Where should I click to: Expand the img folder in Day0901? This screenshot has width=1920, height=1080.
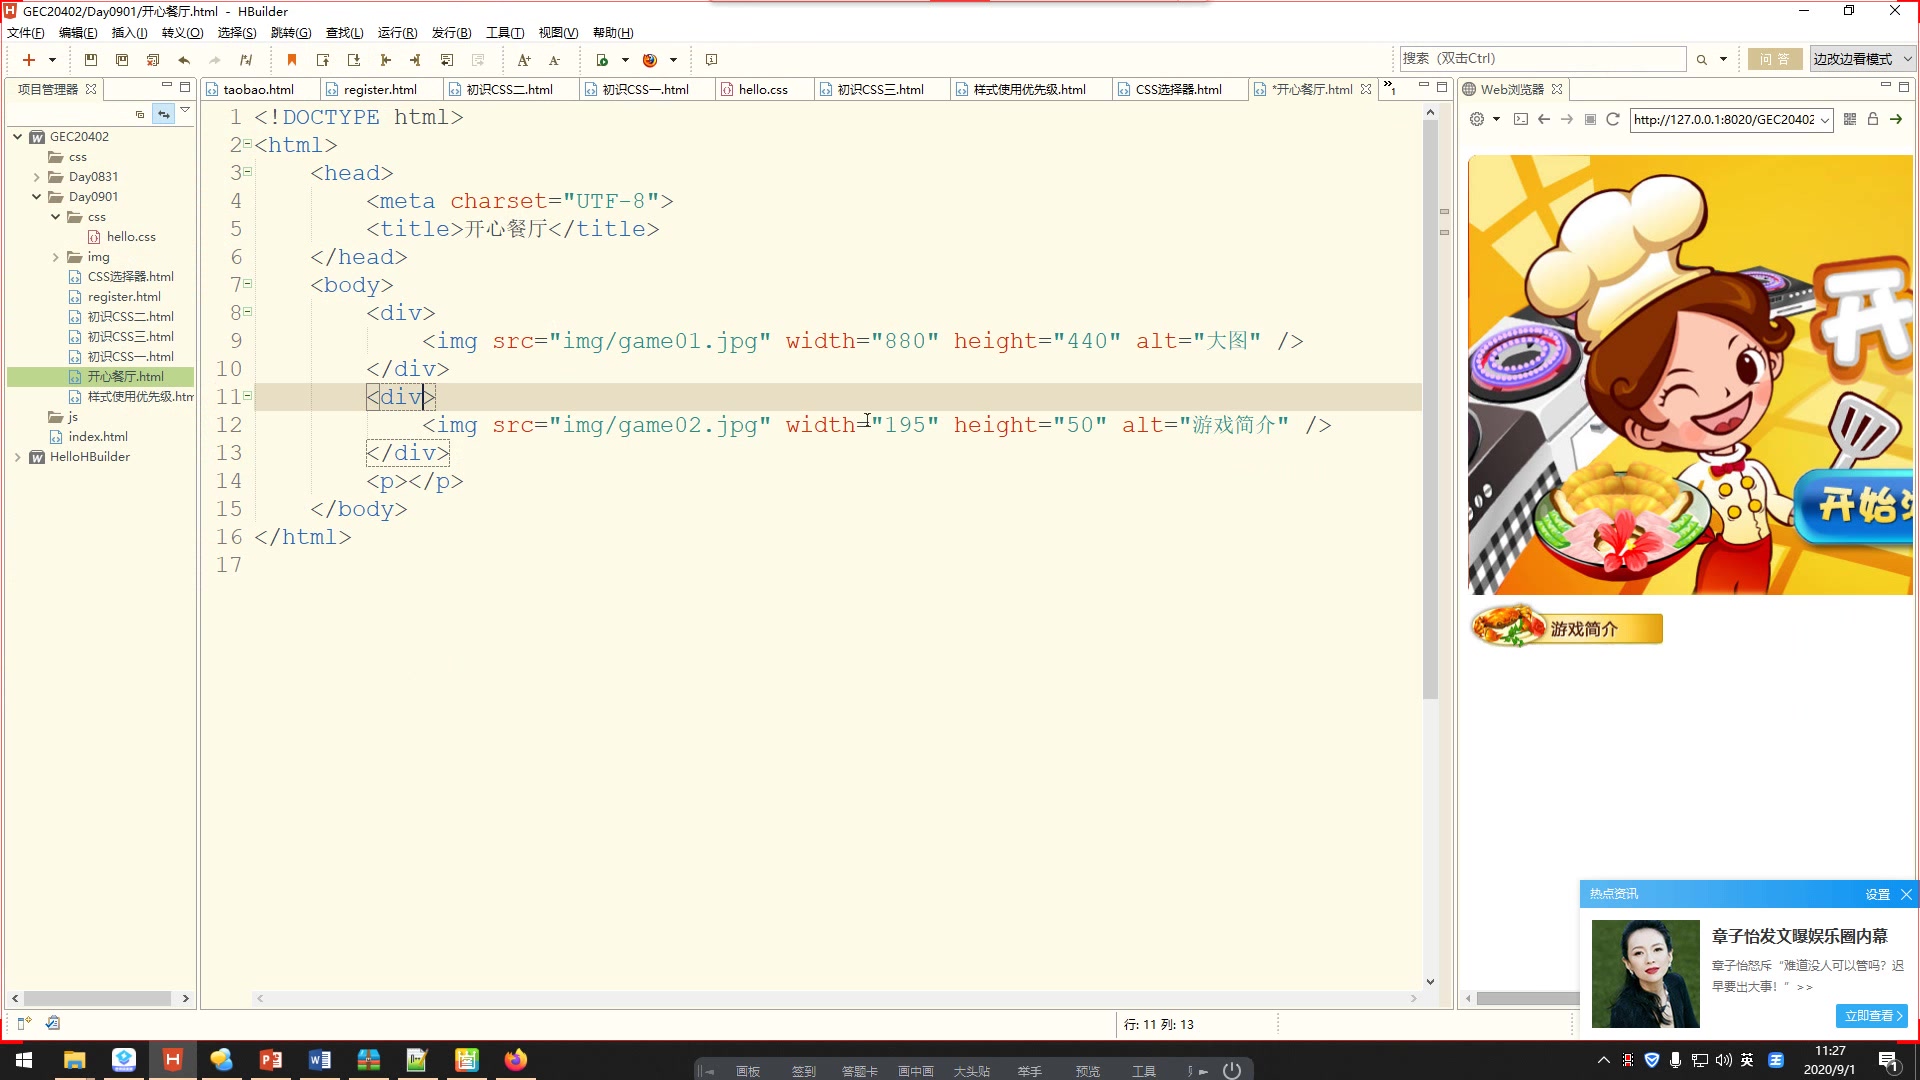click(x=56, y=257)
